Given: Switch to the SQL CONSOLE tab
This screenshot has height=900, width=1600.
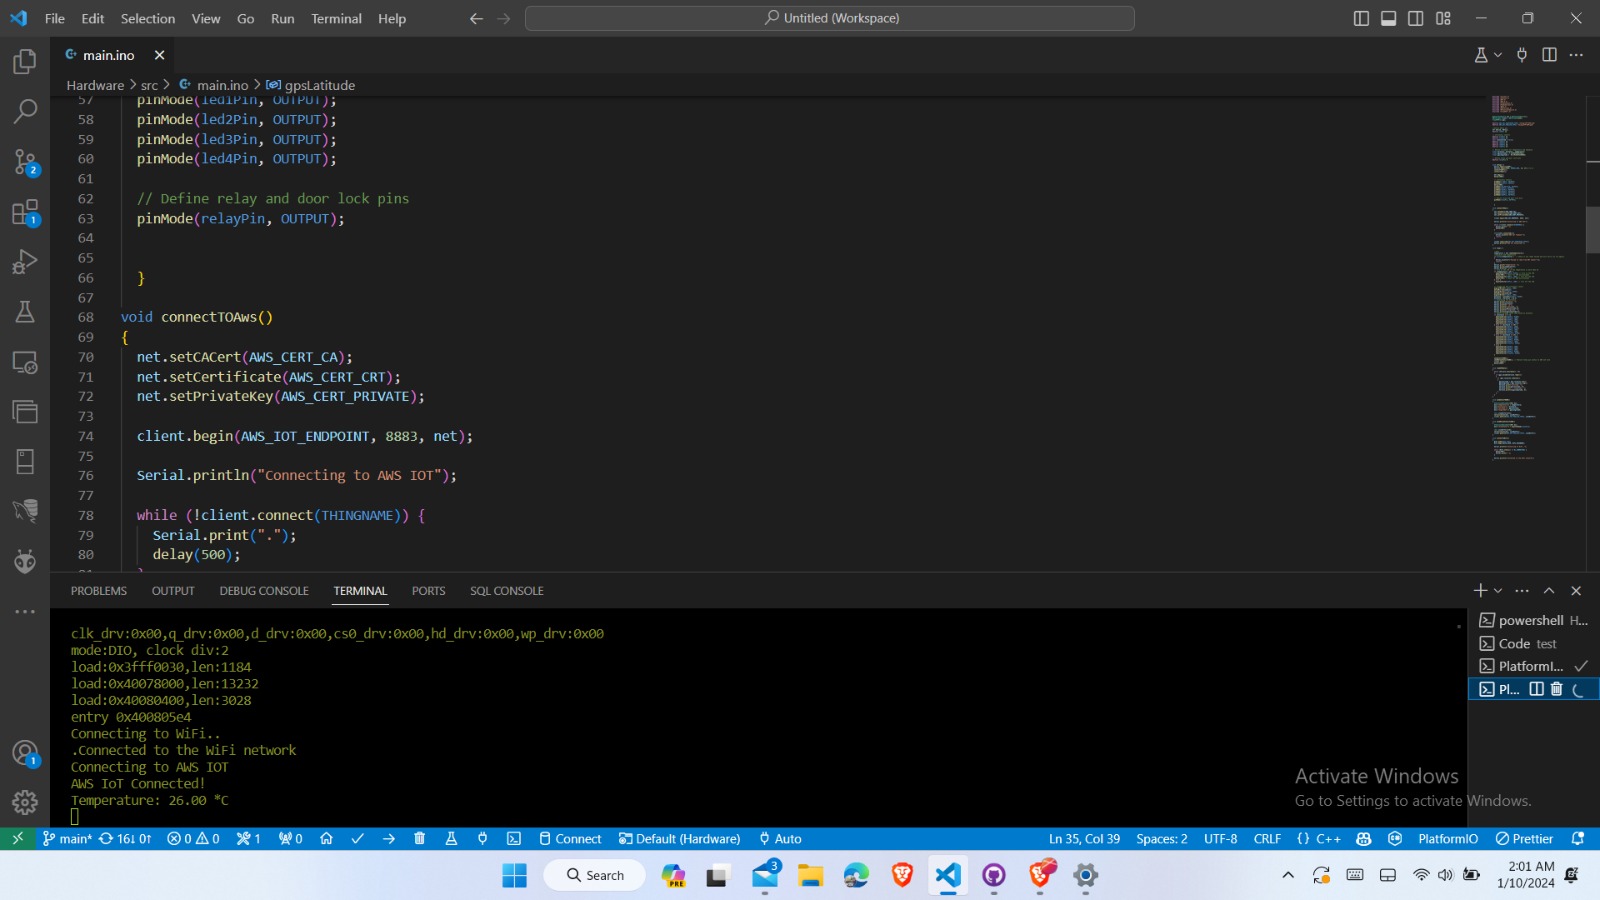Looking at the screenshot, I should pyautogui.click(x=507, y=591).
